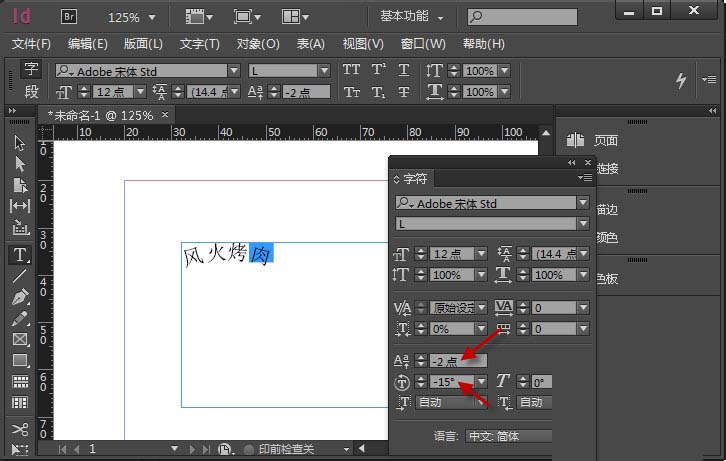Expand 原始设定 kerning dropdown

point(482,307)
